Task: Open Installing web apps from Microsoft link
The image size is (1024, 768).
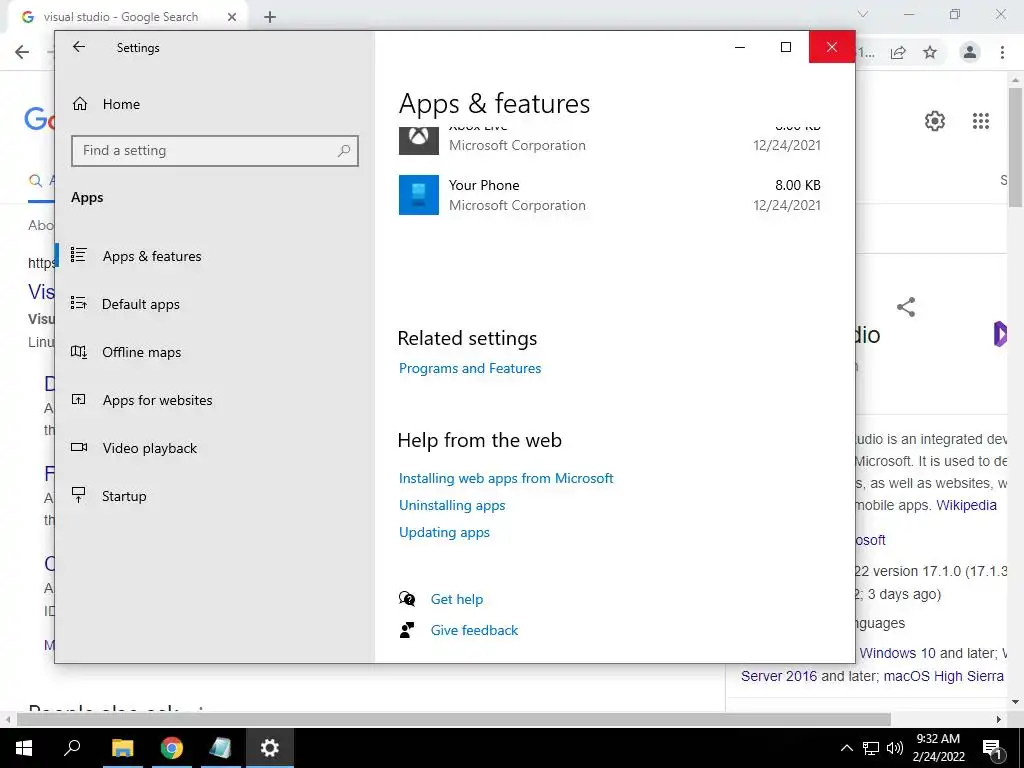Action: [x=506, y=478]
